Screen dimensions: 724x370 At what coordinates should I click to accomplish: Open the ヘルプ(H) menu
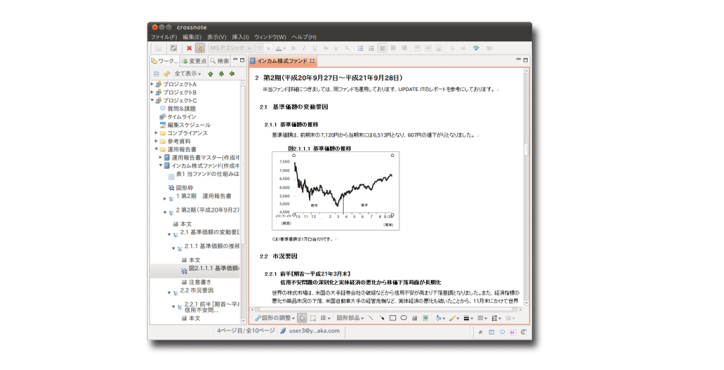304,37
